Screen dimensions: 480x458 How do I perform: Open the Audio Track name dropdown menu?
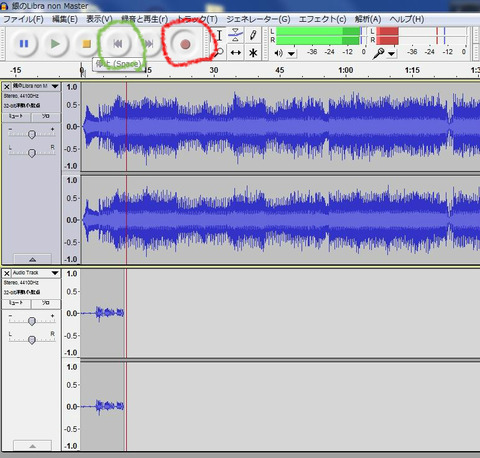tap(55, 273)
